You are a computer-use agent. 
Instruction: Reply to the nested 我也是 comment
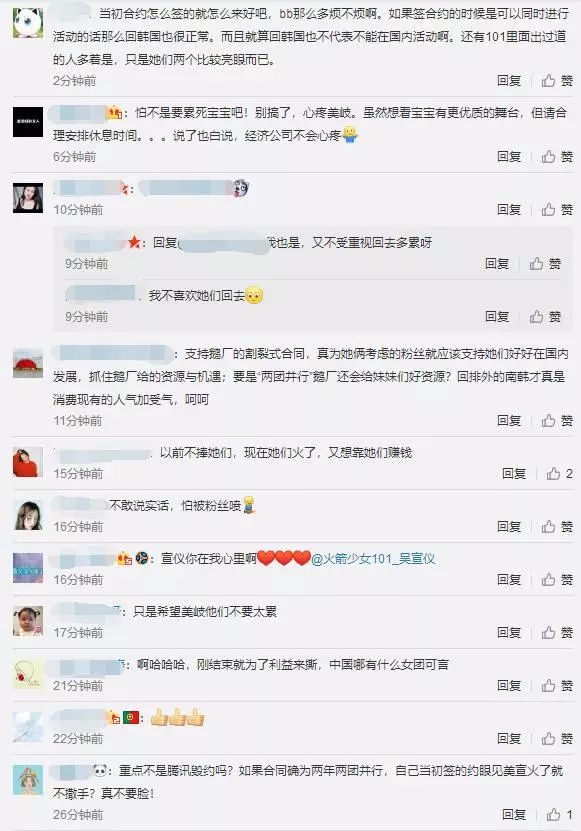[497, 263]
